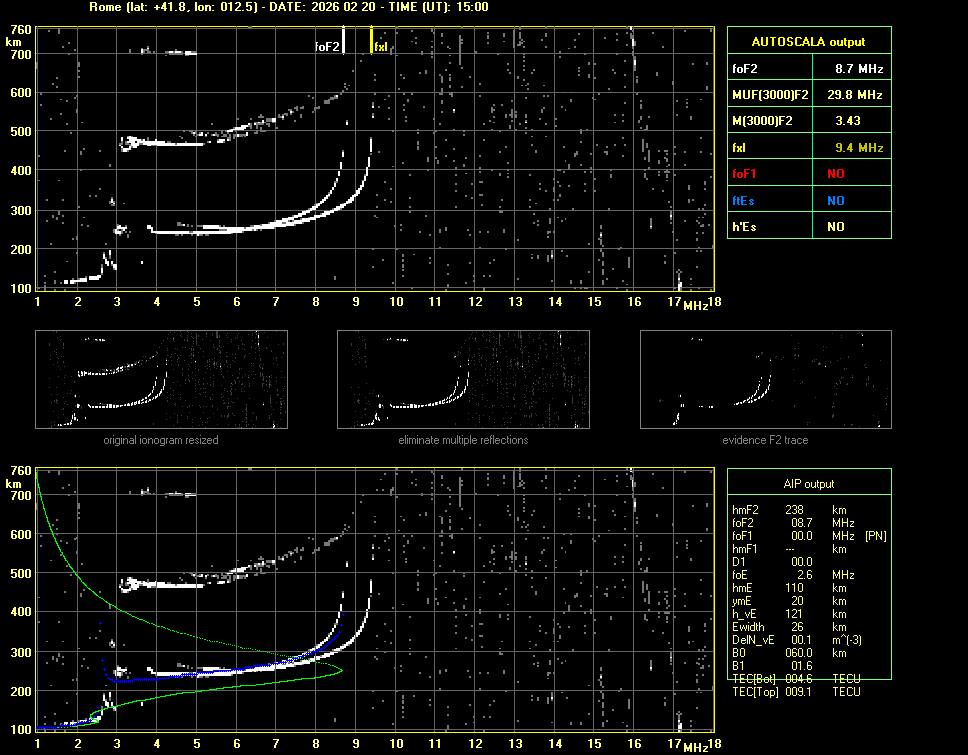The width and height of the screenshot is (968, 755).
Task: Click the AIP output header
Action: coord(808,484)
